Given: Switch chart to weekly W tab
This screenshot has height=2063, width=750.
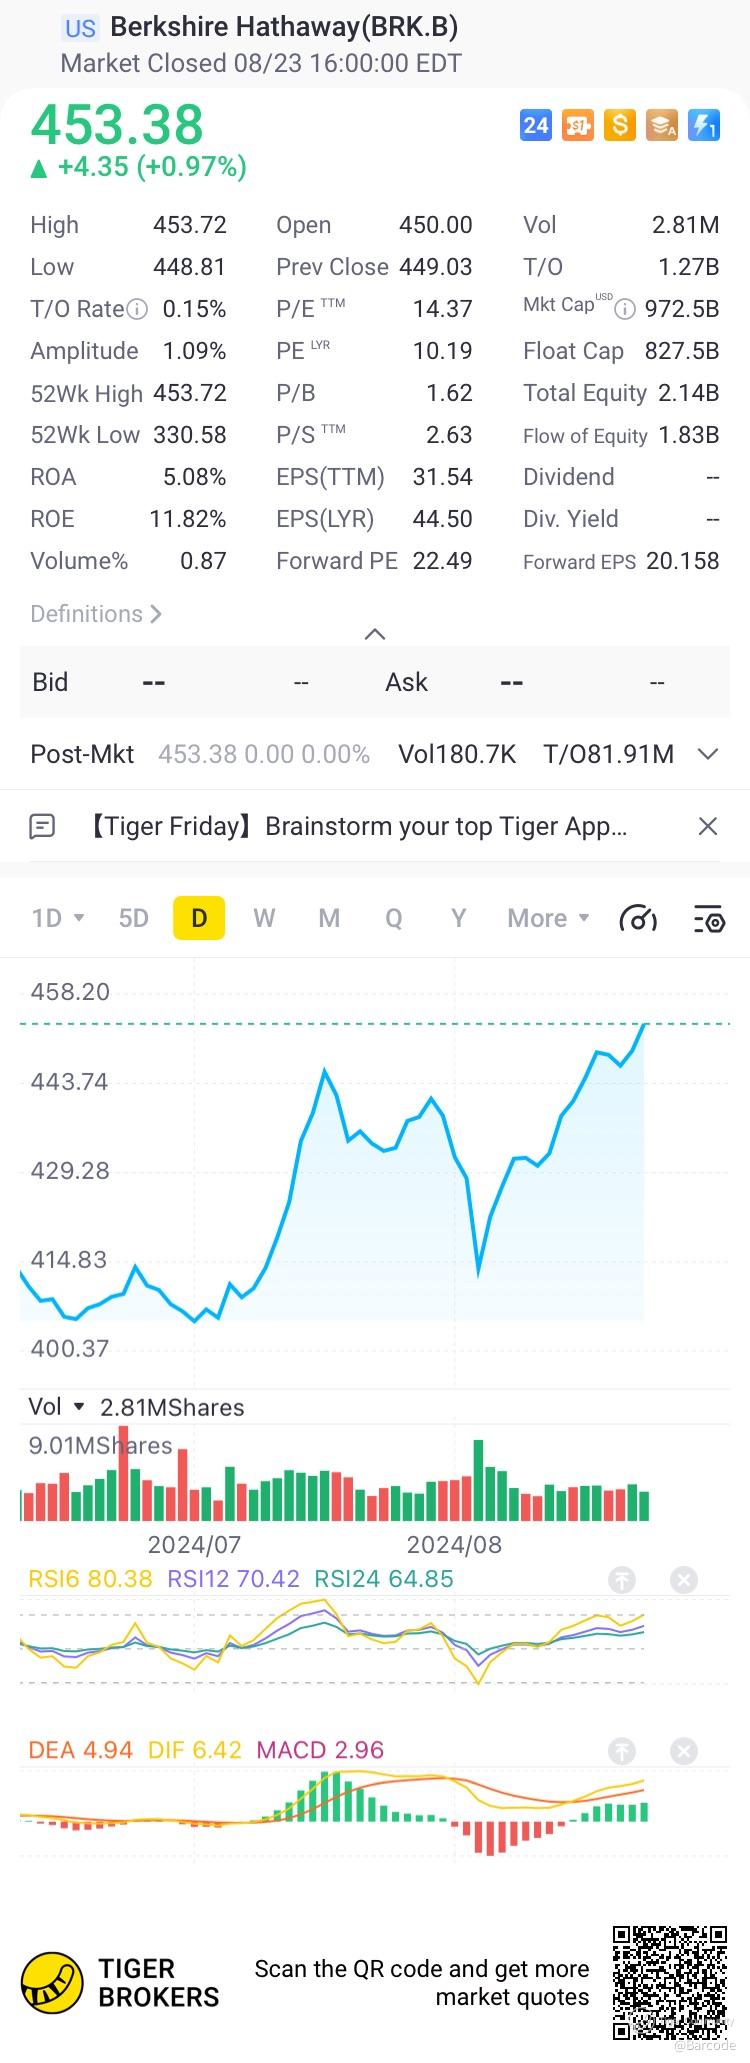Looking at the screenshot, I should [x=264, y=918].
